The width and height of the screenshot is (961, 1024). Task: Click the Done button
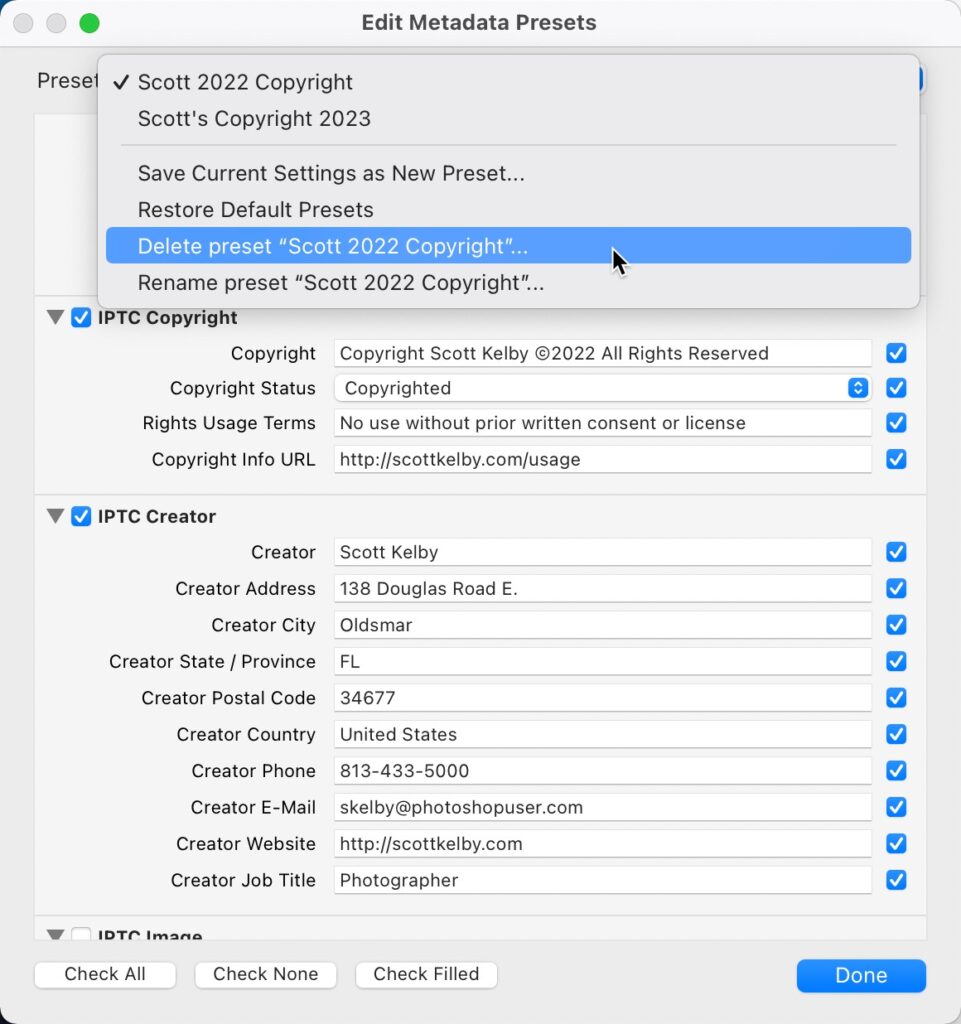coord(861,975)
